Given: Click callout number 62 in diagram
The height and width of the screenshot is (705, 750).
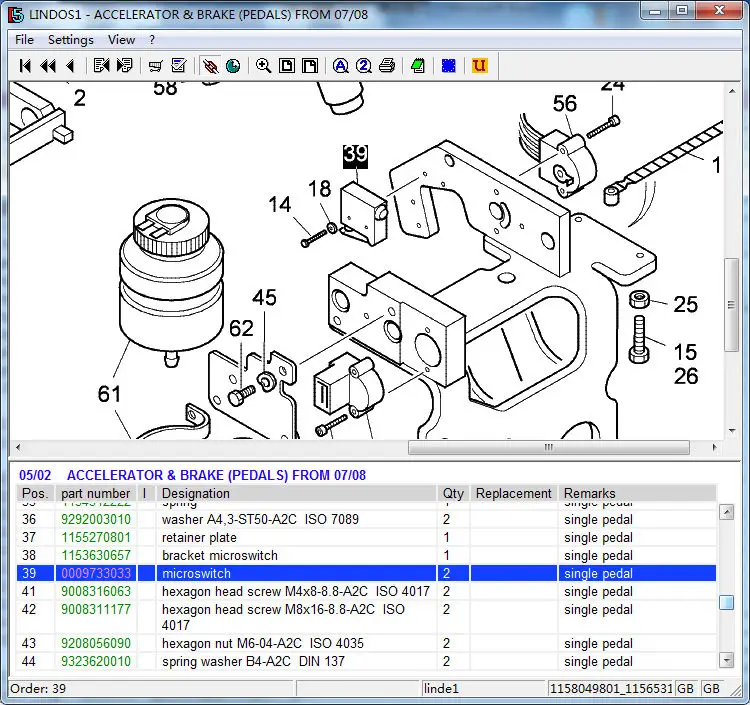Looking at the screenshot, I should 242,329.
